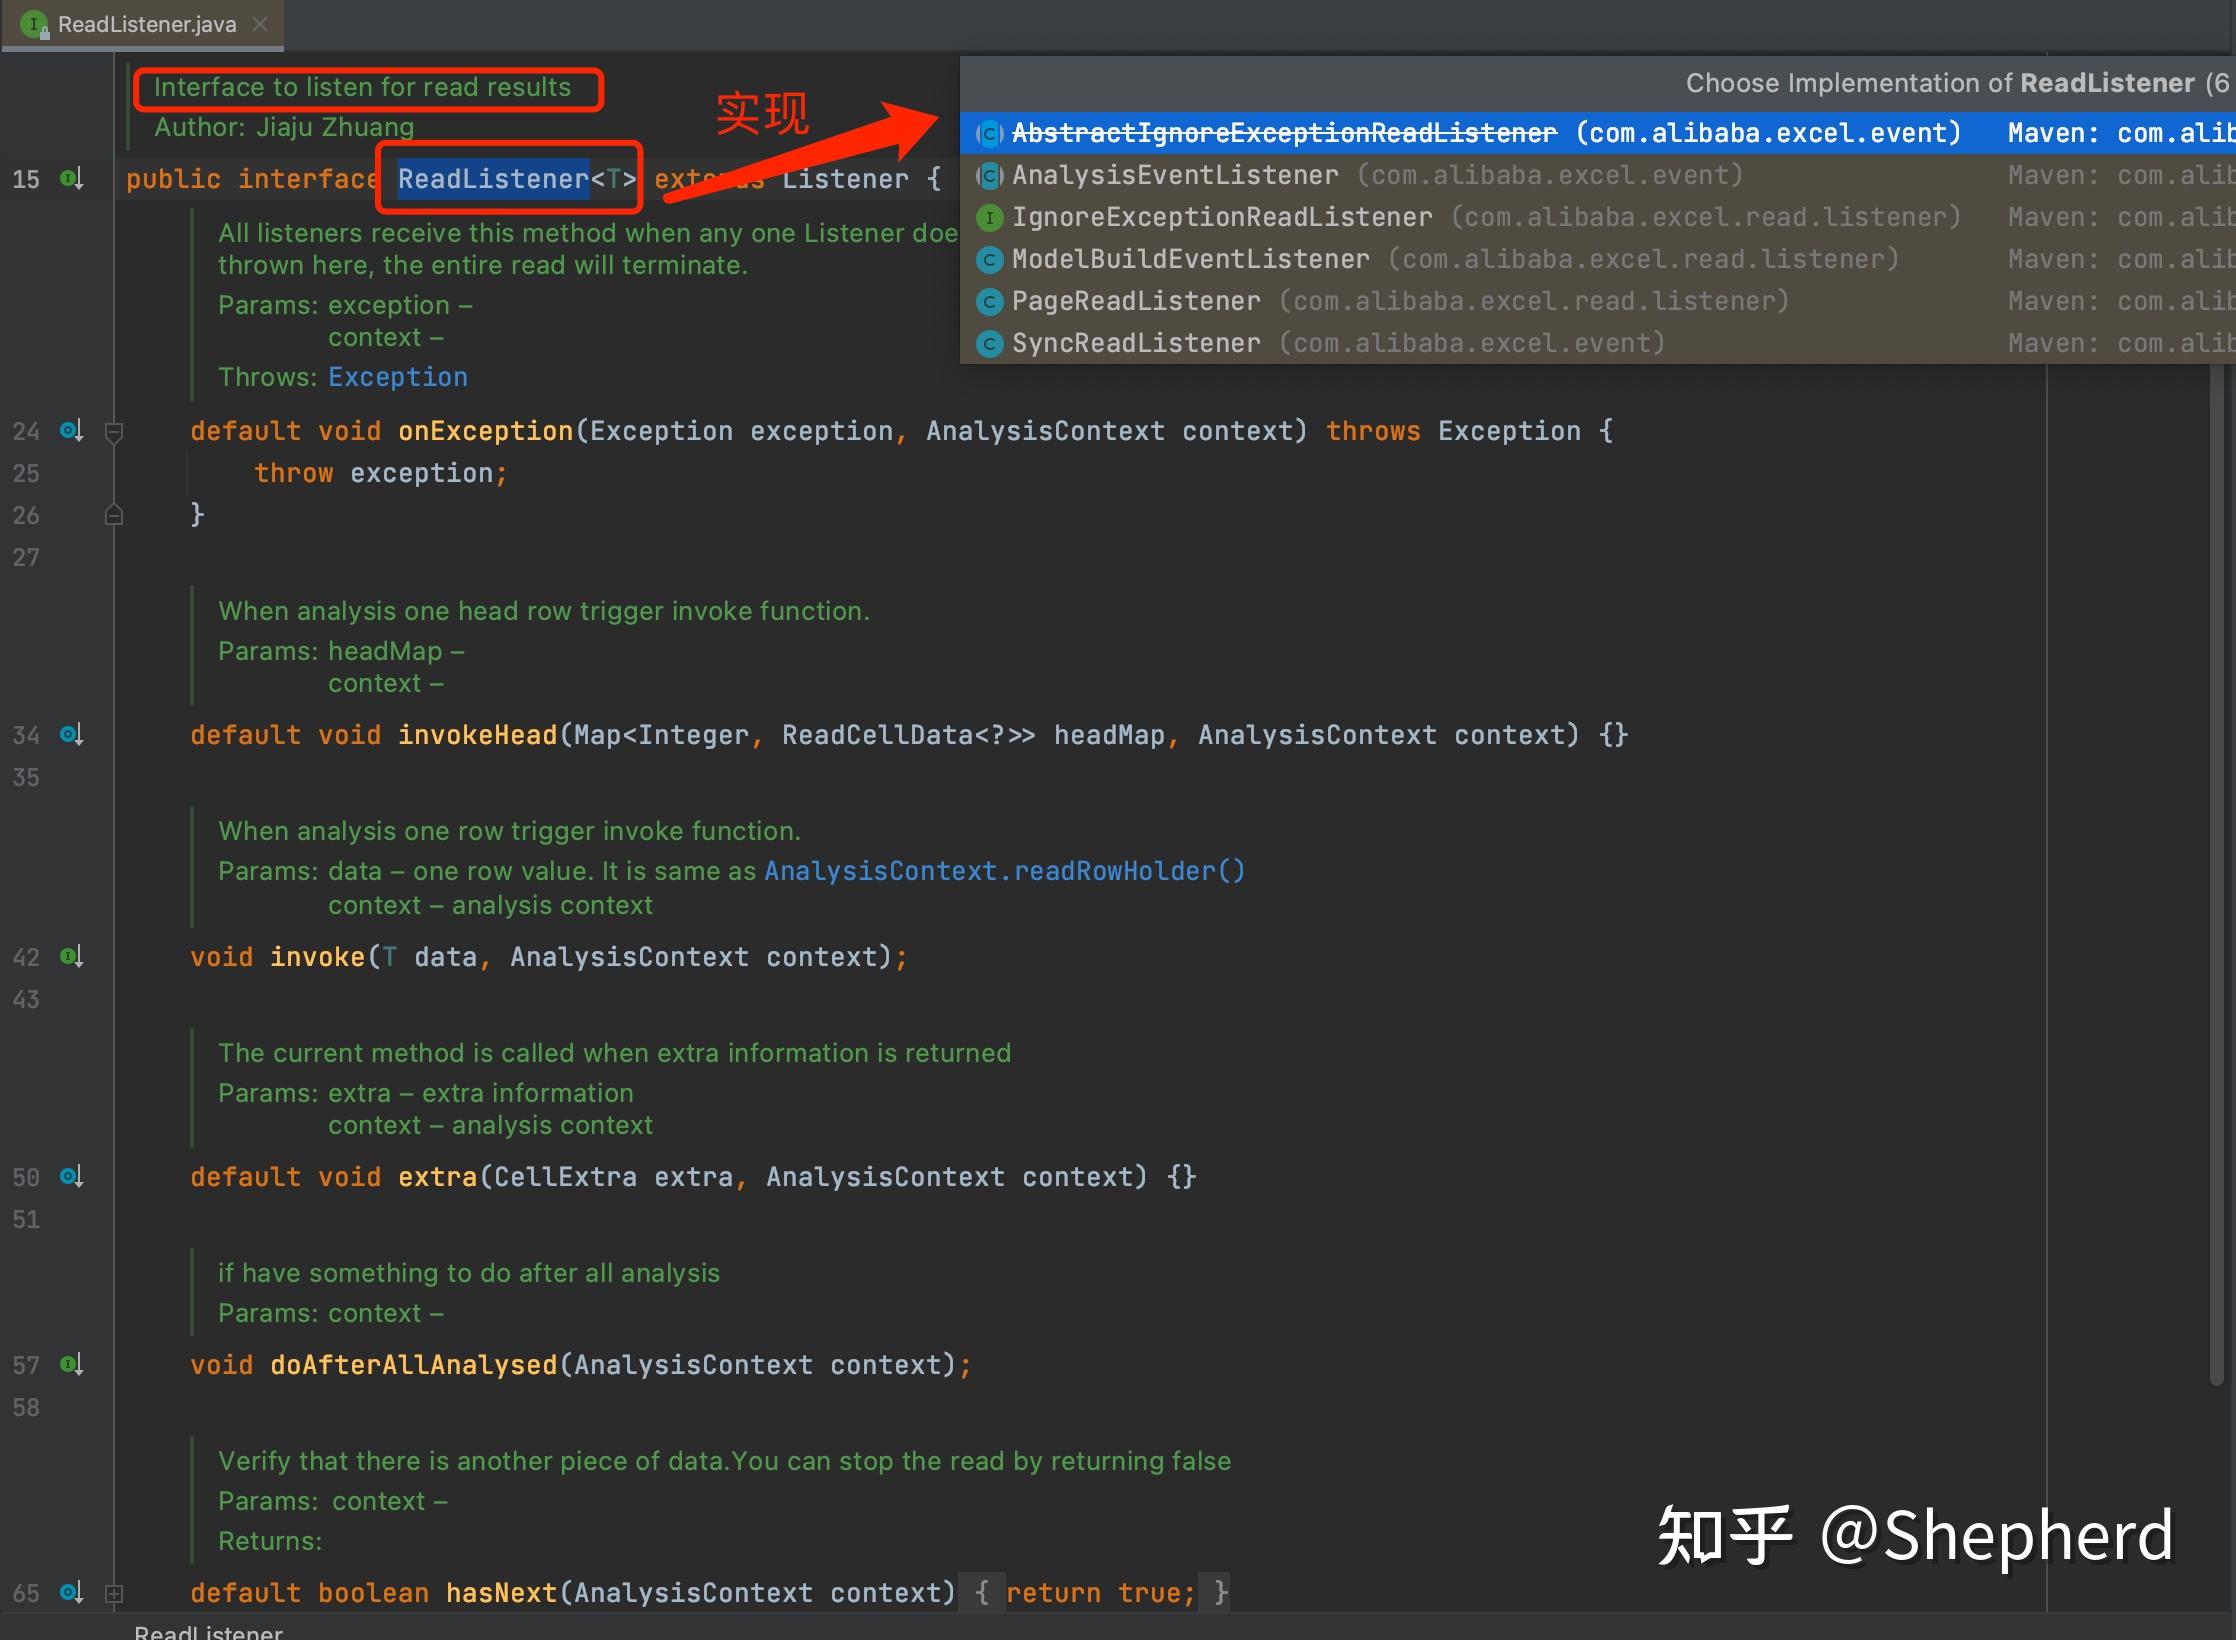Select AnalysisEventListener in the implementations popup
The height and width of the screenshot is (1640, 2236).
1174,175
